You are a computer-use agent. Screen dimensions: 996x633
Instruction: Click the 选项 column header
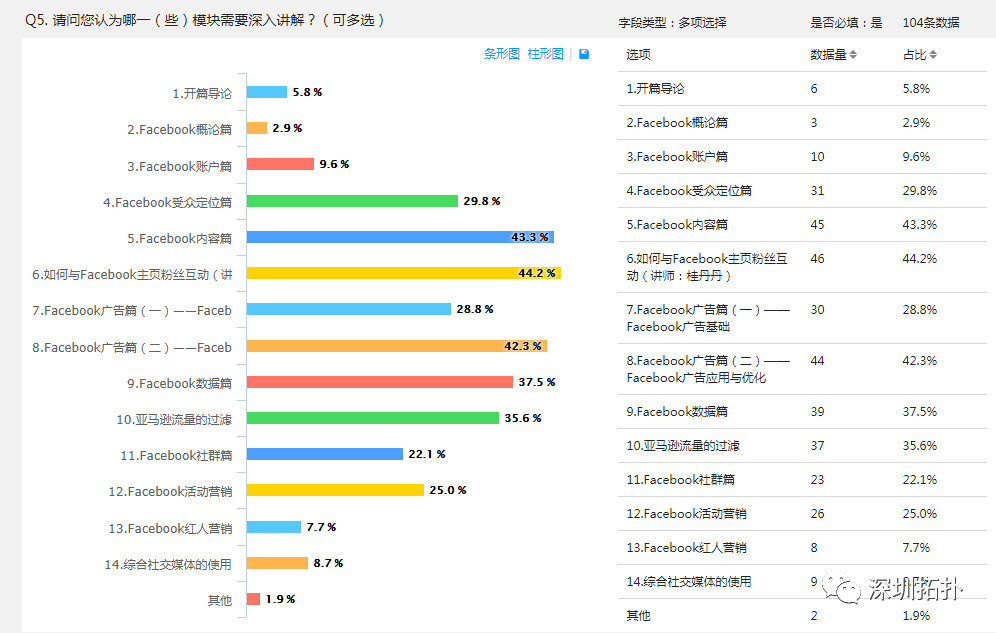coord(638,55)
